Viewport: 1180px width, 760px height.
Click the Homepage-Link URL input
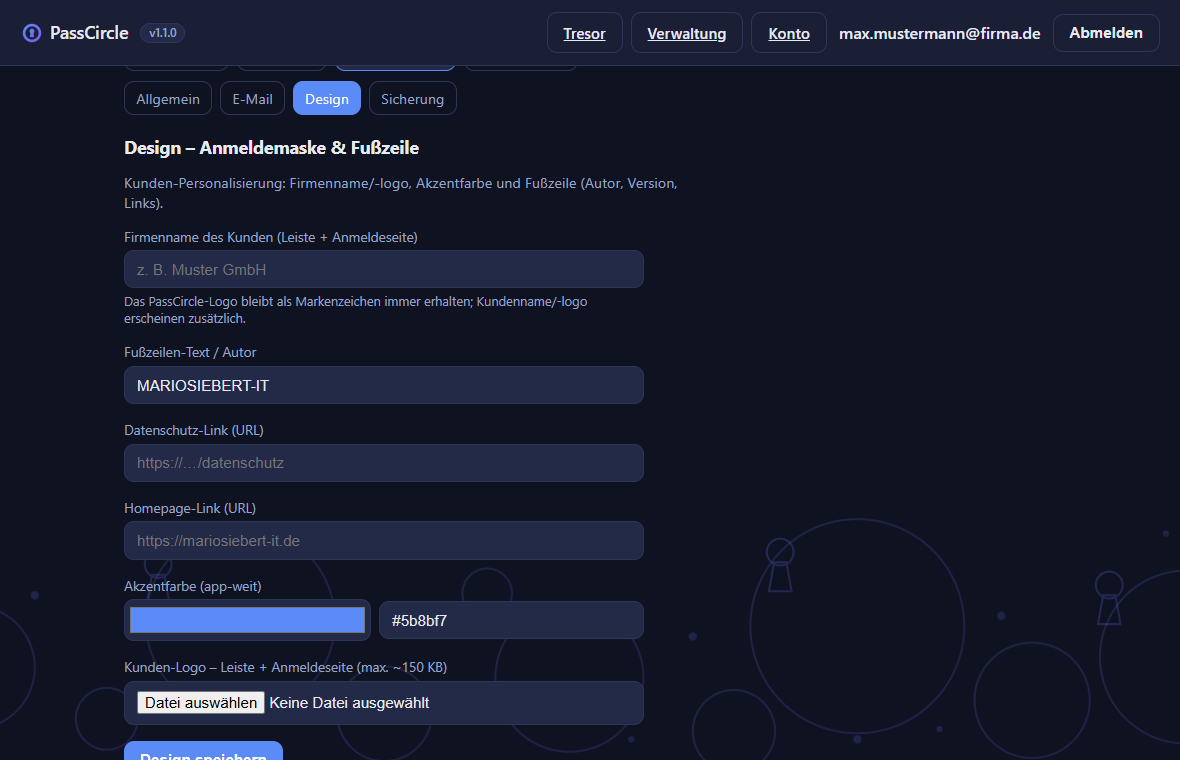coord(384,540)
